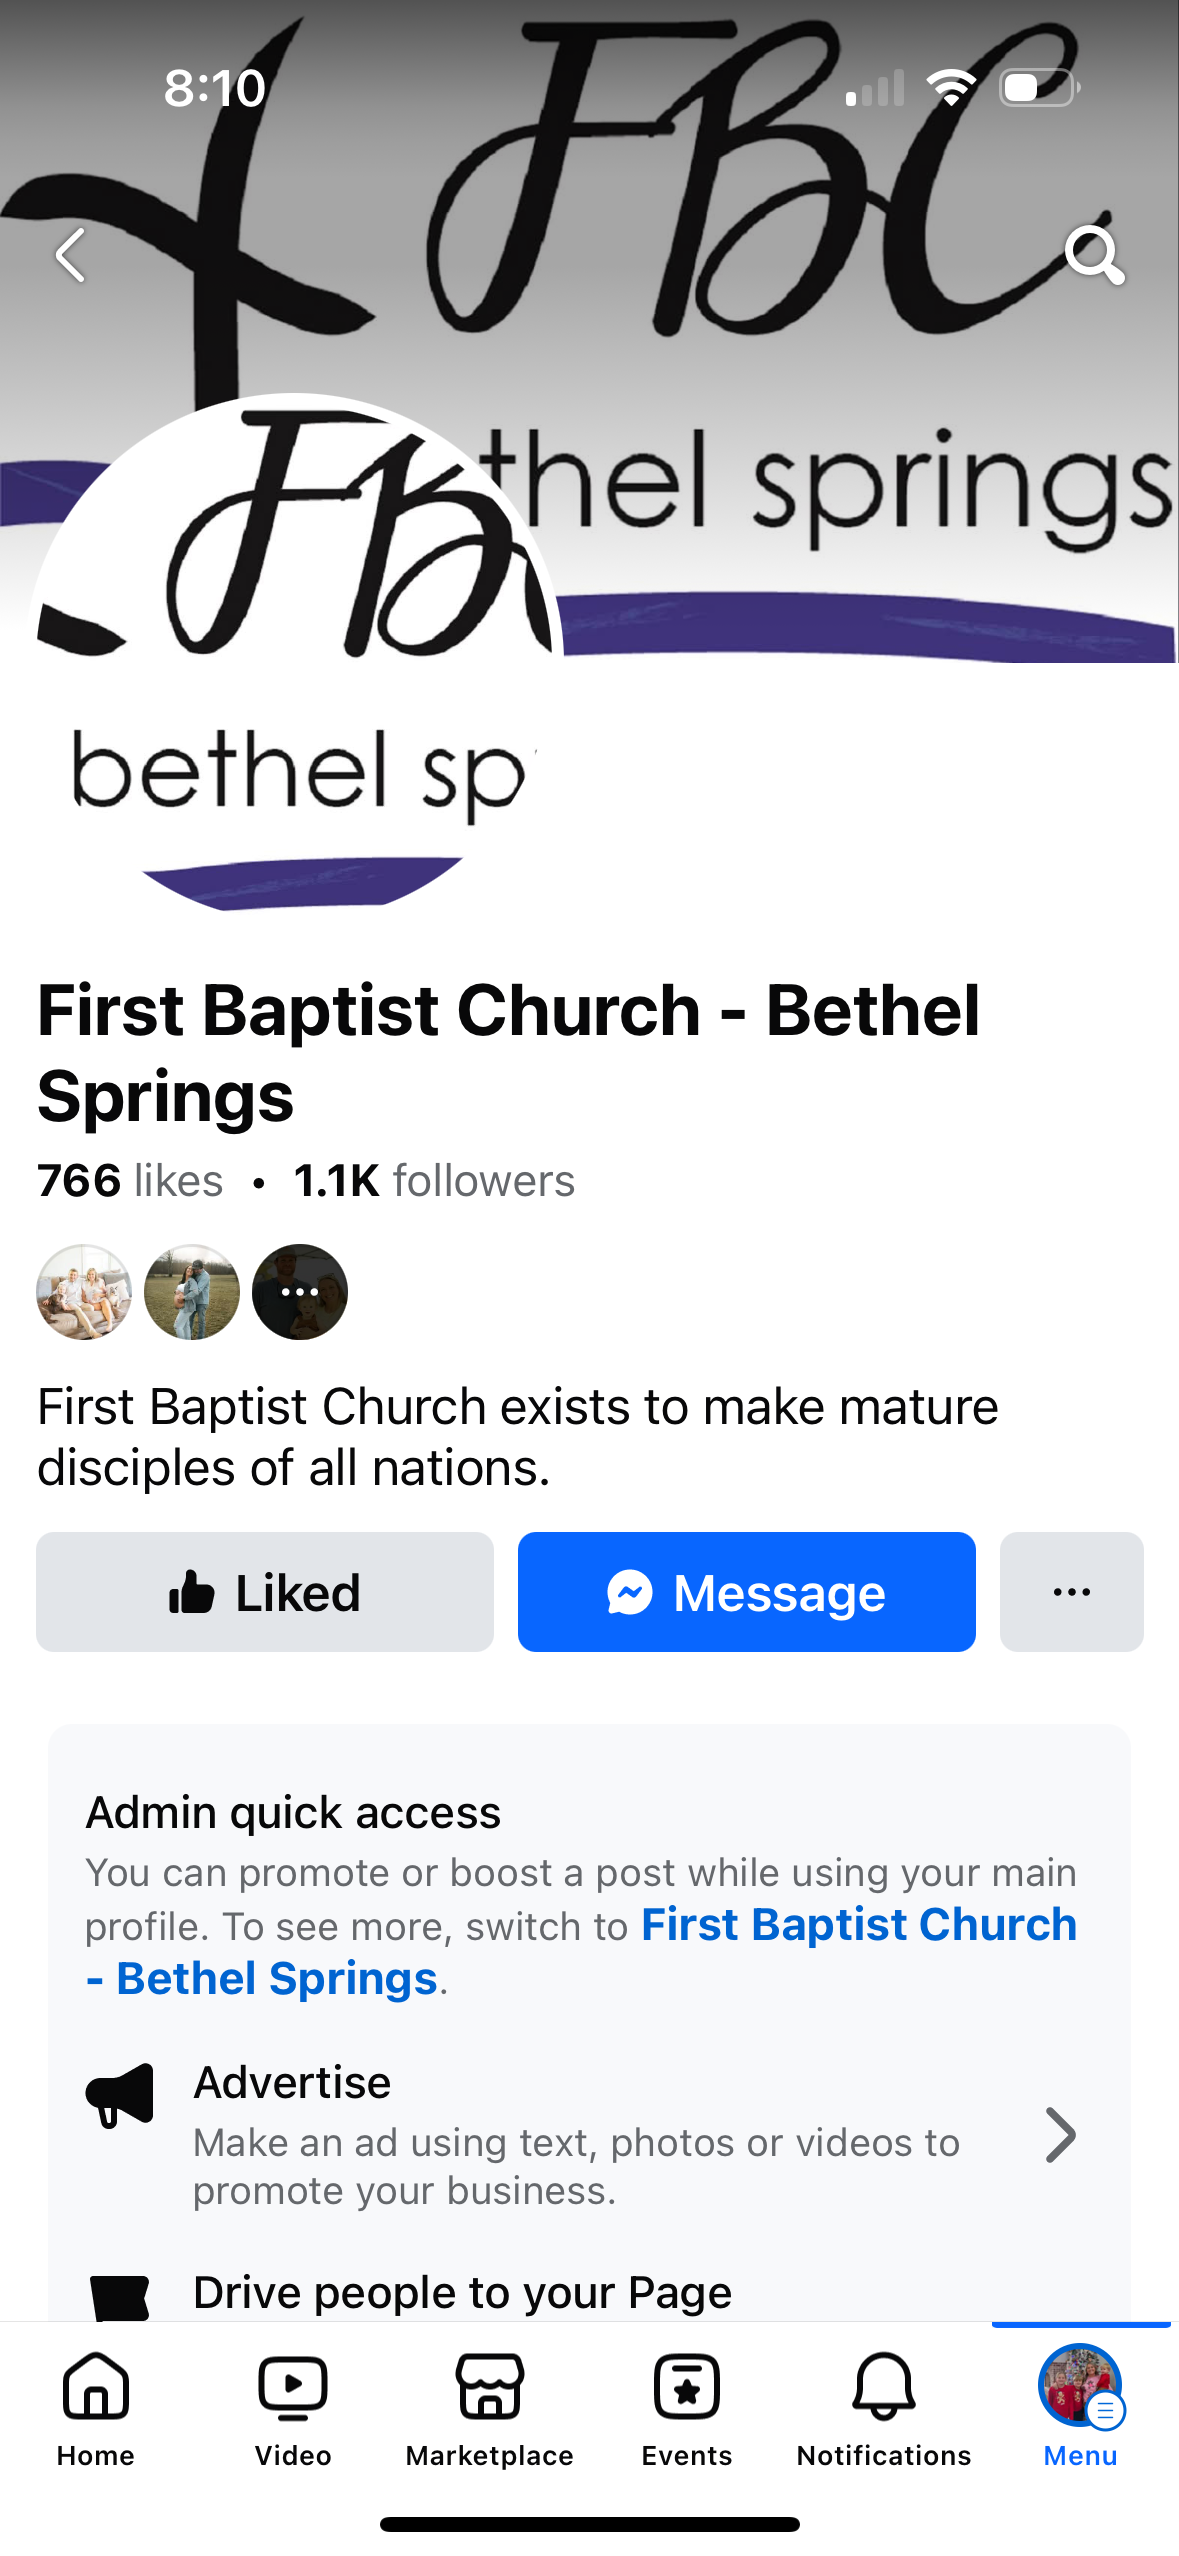Viewport: 1179px width, 2556px height.
Task: Send a message via Message button
Action: [x=746, y=1592]
